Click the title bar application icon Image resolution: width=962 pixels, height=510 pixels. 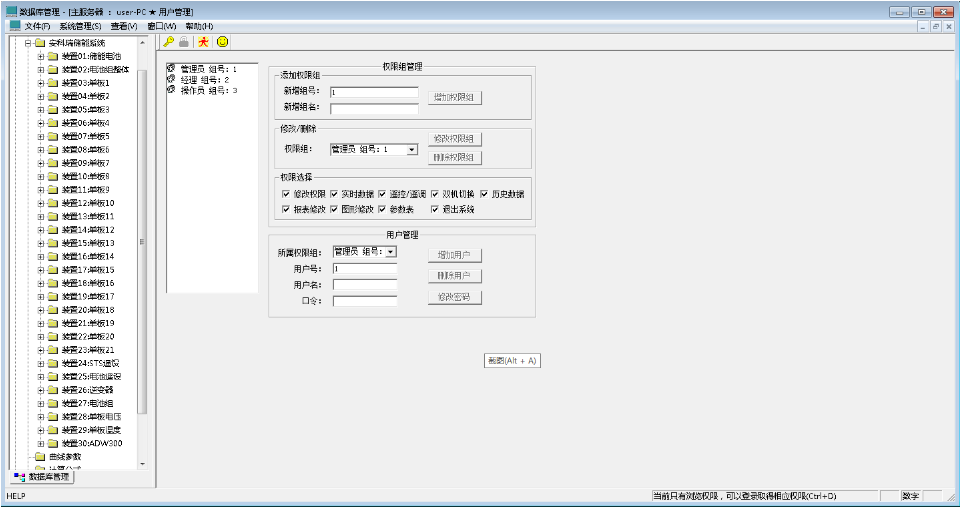12,11
